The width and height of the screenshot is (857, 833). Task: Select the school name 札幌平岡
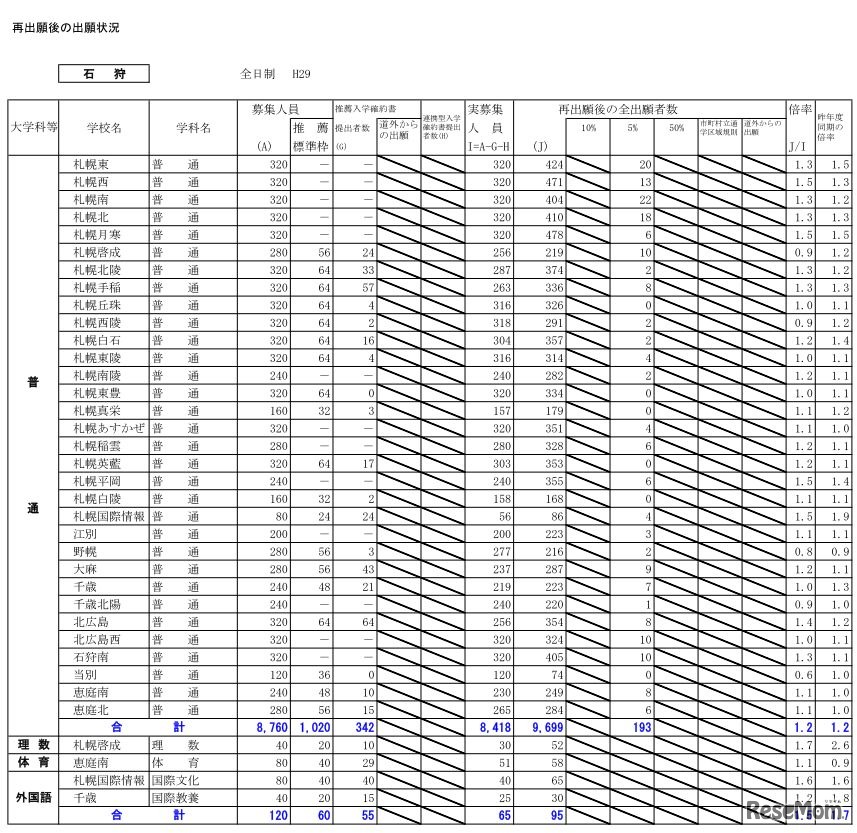pos(97,481)
